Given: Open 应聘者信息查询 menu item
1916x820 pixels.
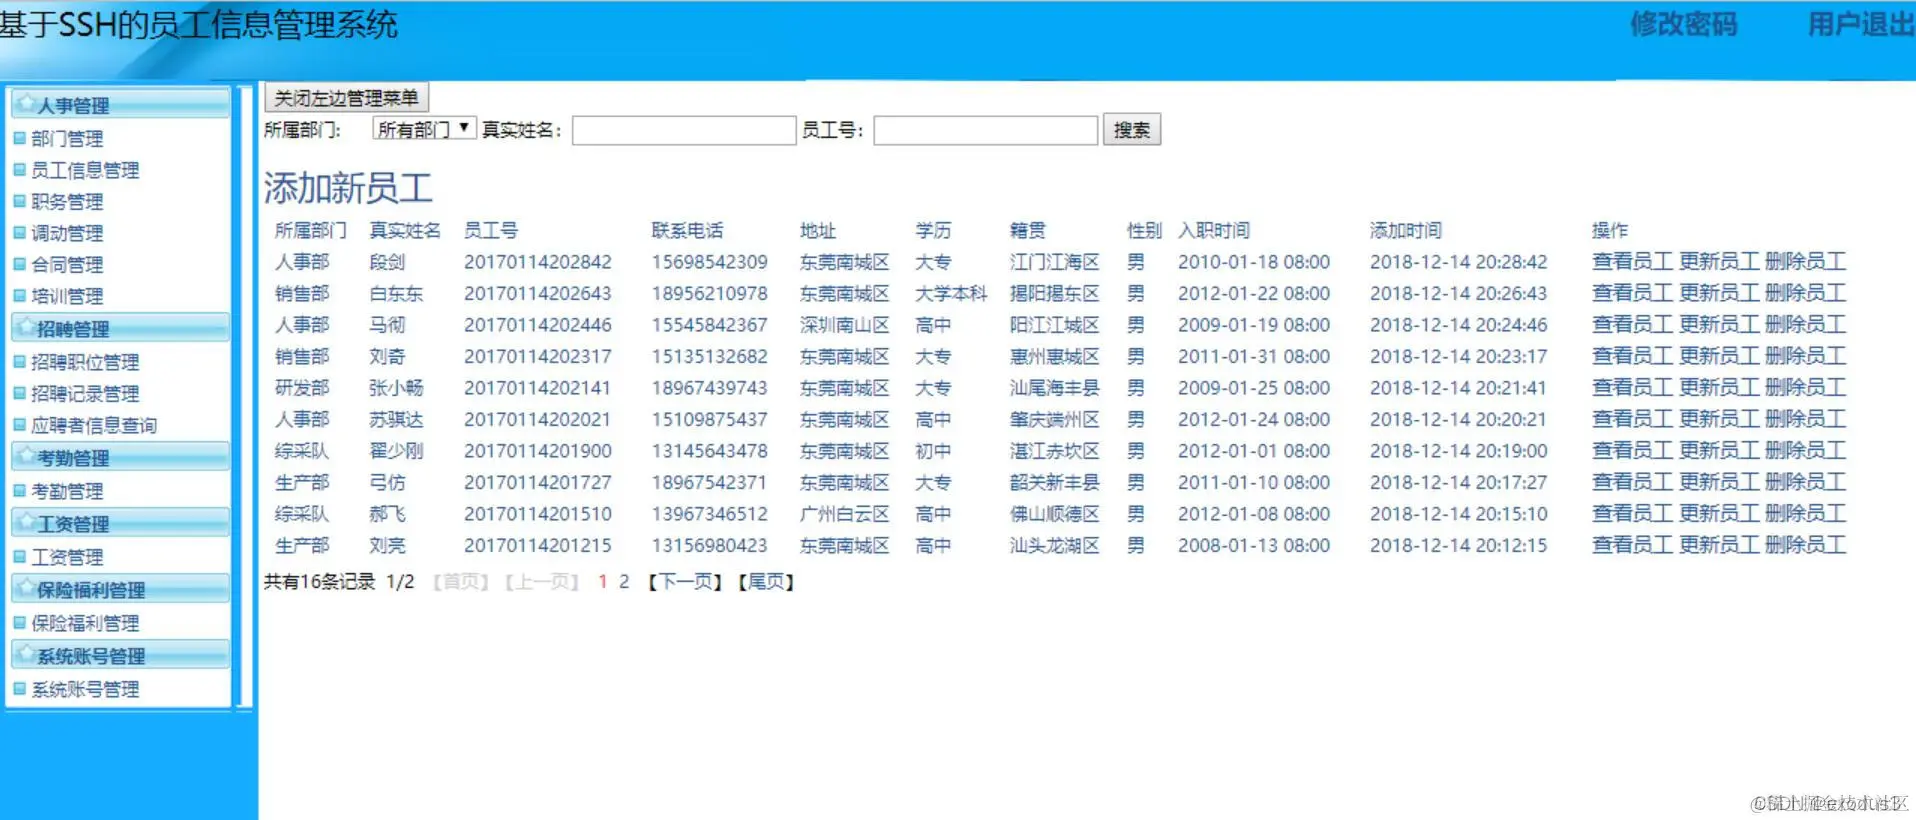Looking at the screenshot, I should click(x=94, y=425).
